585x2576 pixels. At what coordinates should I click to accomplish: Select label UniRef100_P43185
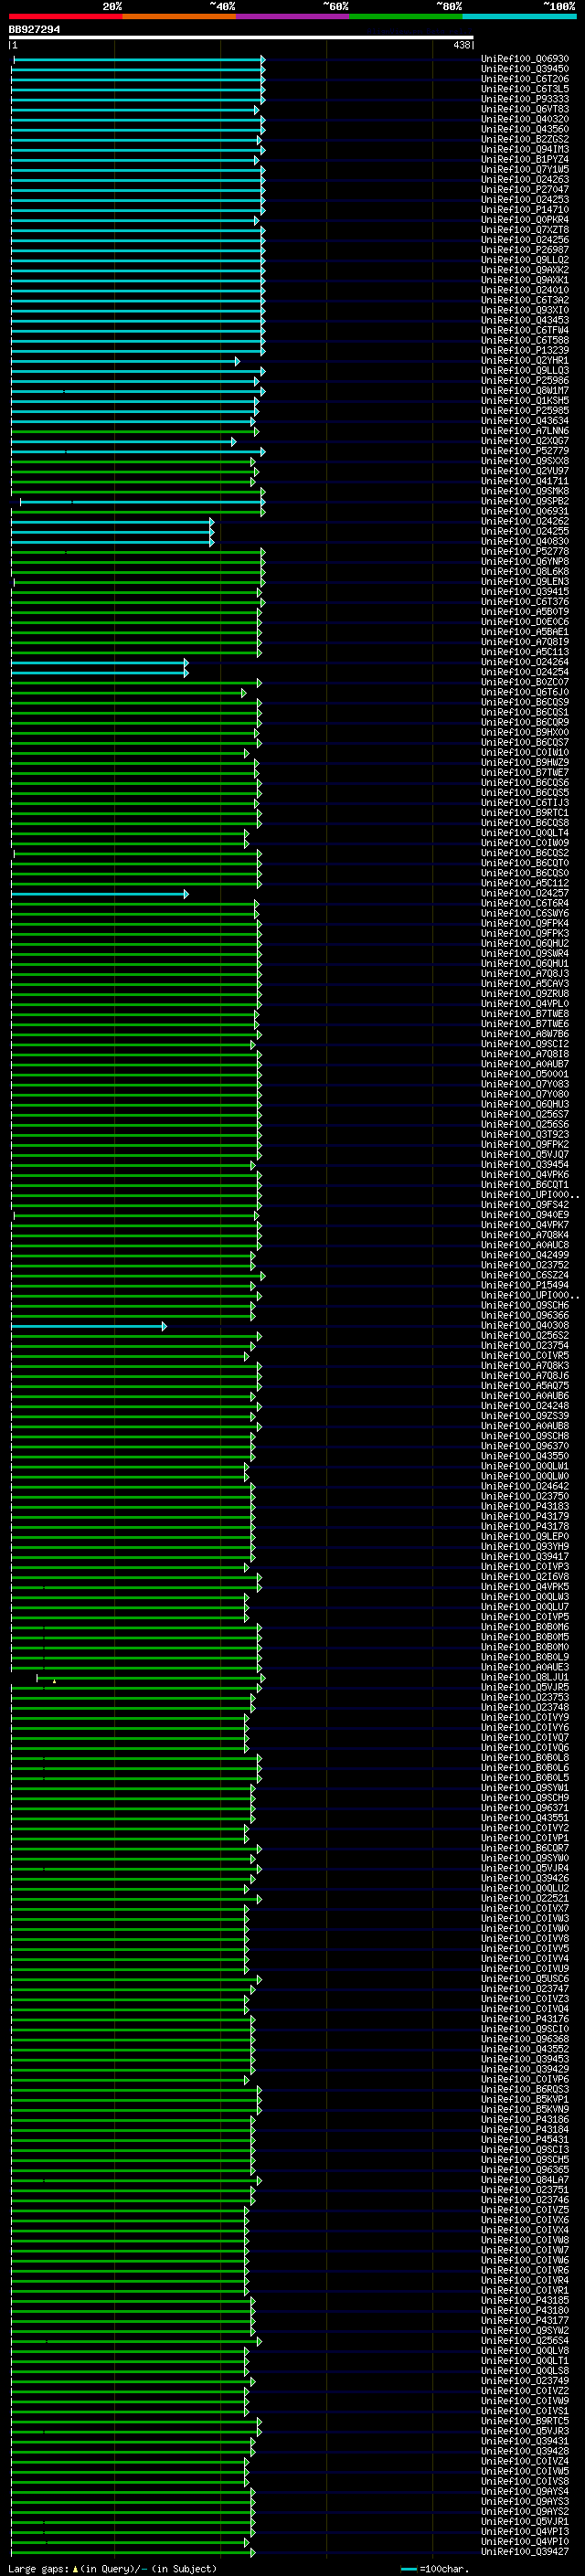tap(525, 2300)
